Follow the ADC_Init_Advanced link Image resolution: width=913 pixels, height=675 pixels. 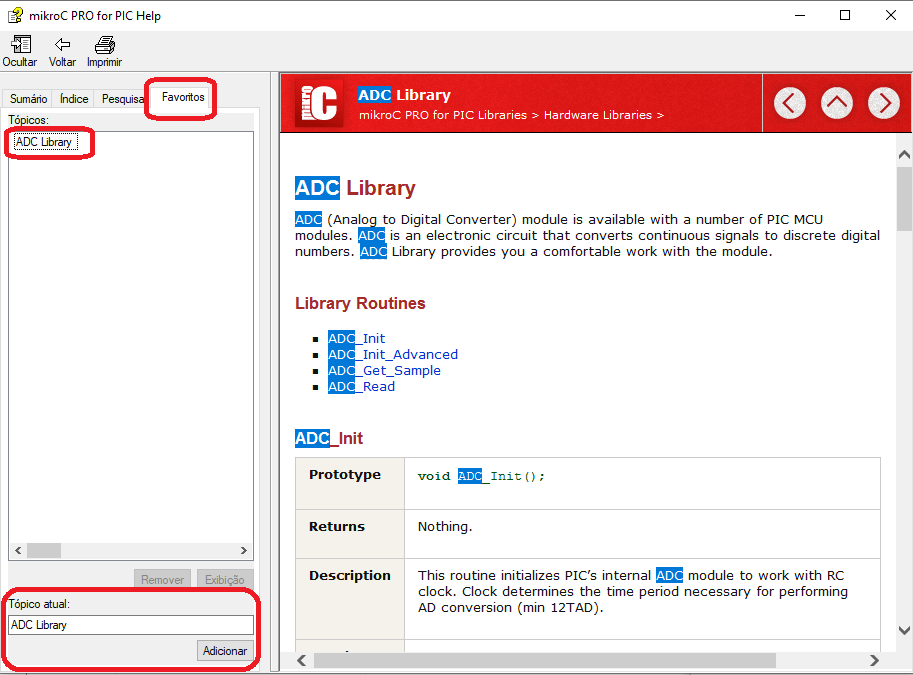point(392,355)
